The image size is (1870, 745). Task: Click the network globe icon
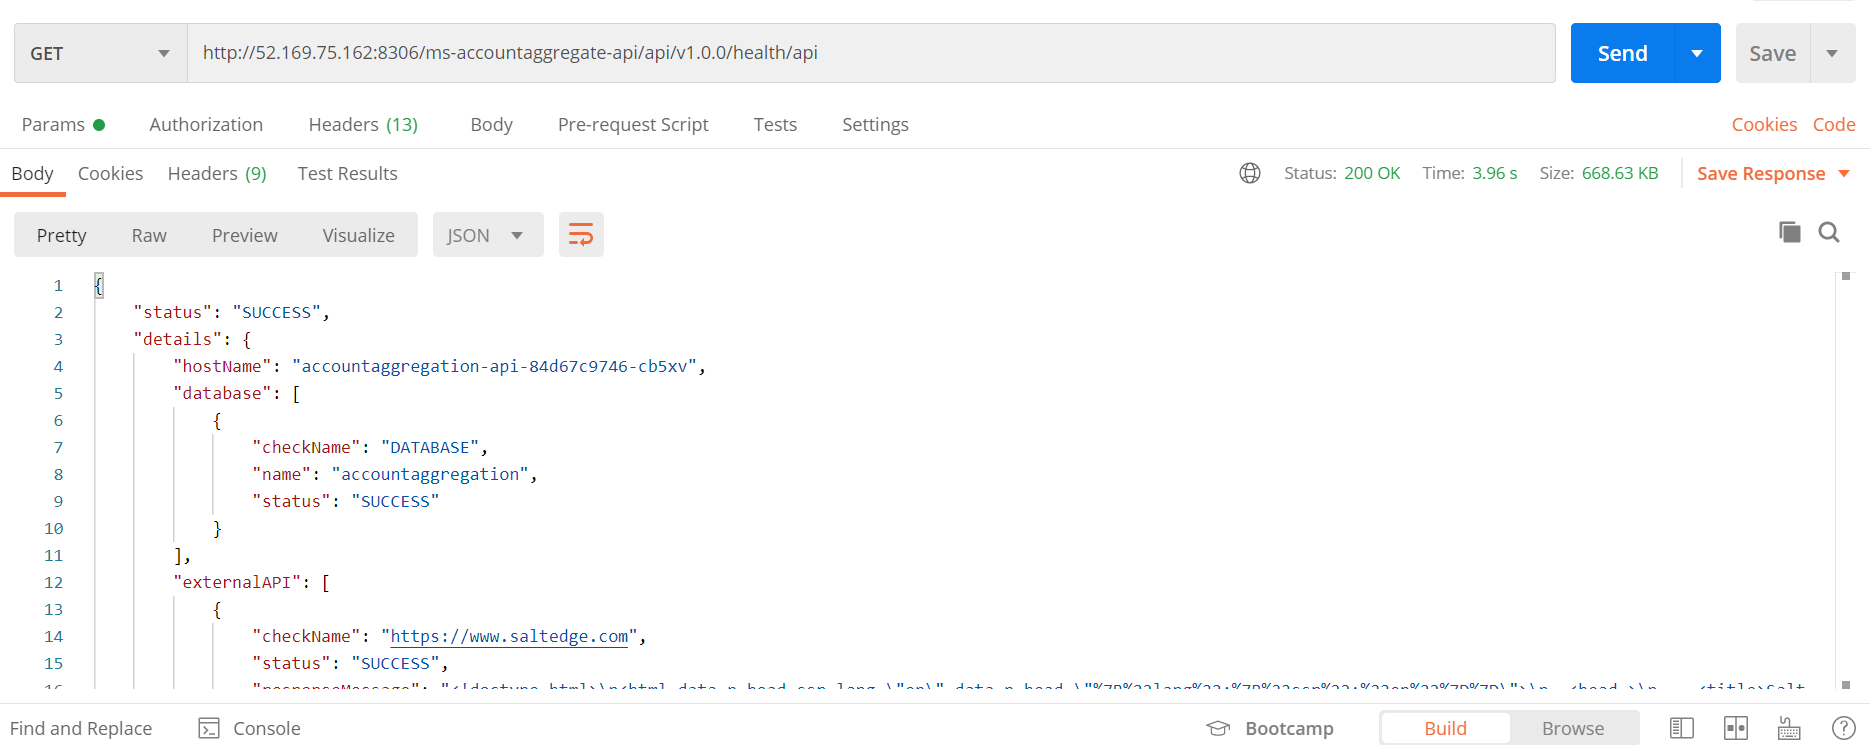tap(1249, 173)
